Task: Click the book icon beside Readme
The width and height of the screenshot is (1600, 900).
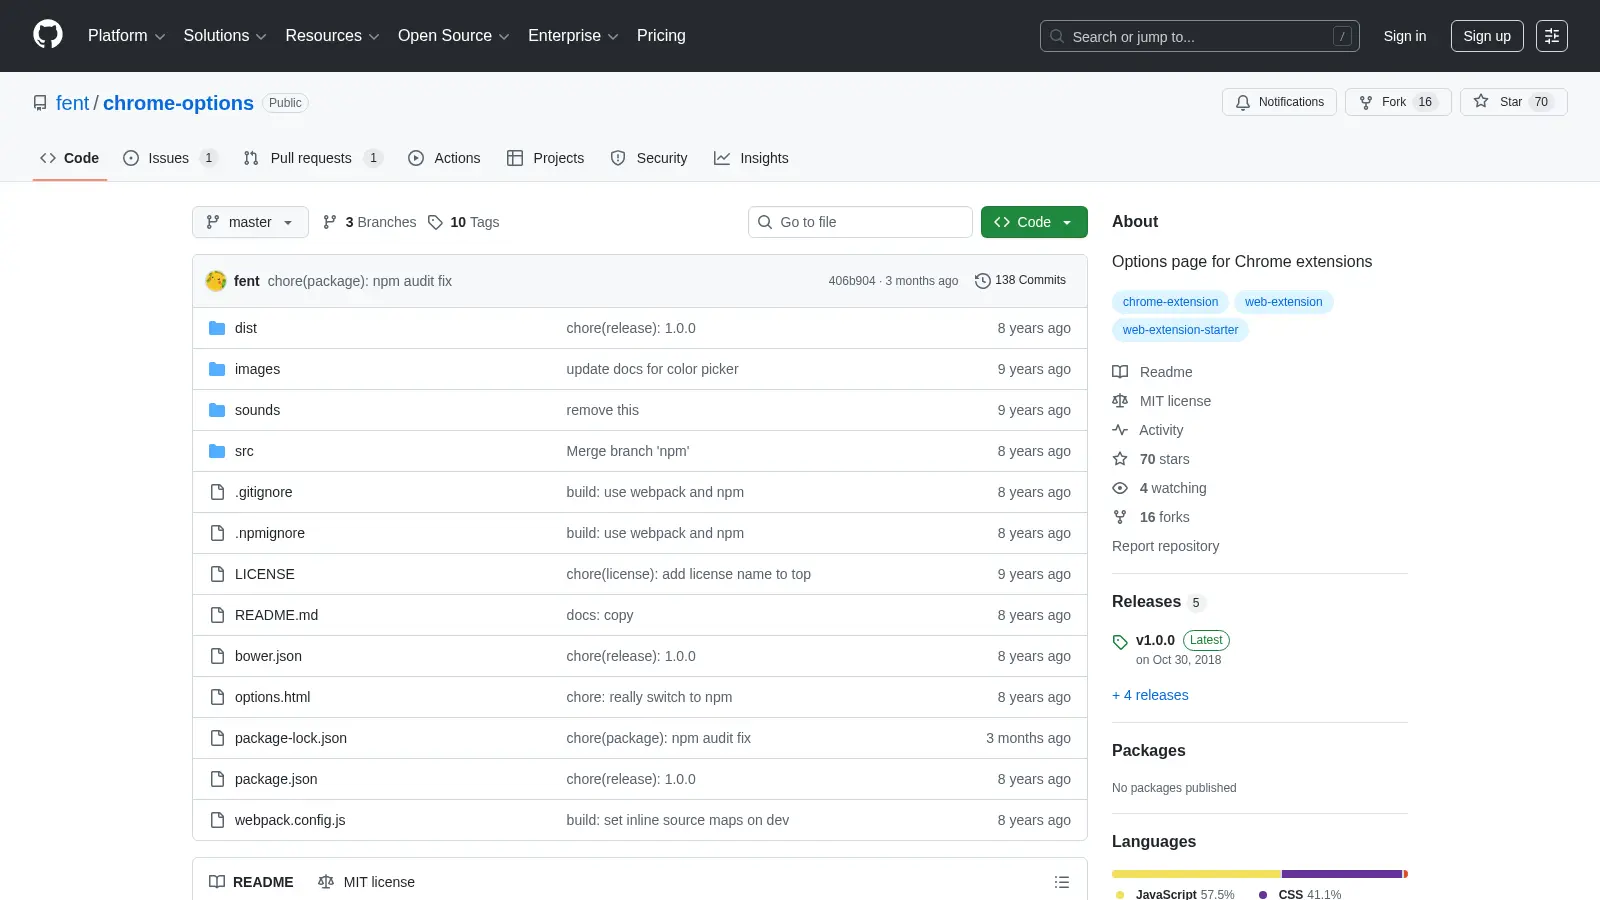Action: pyautogui.click(x=1120, y=372)
